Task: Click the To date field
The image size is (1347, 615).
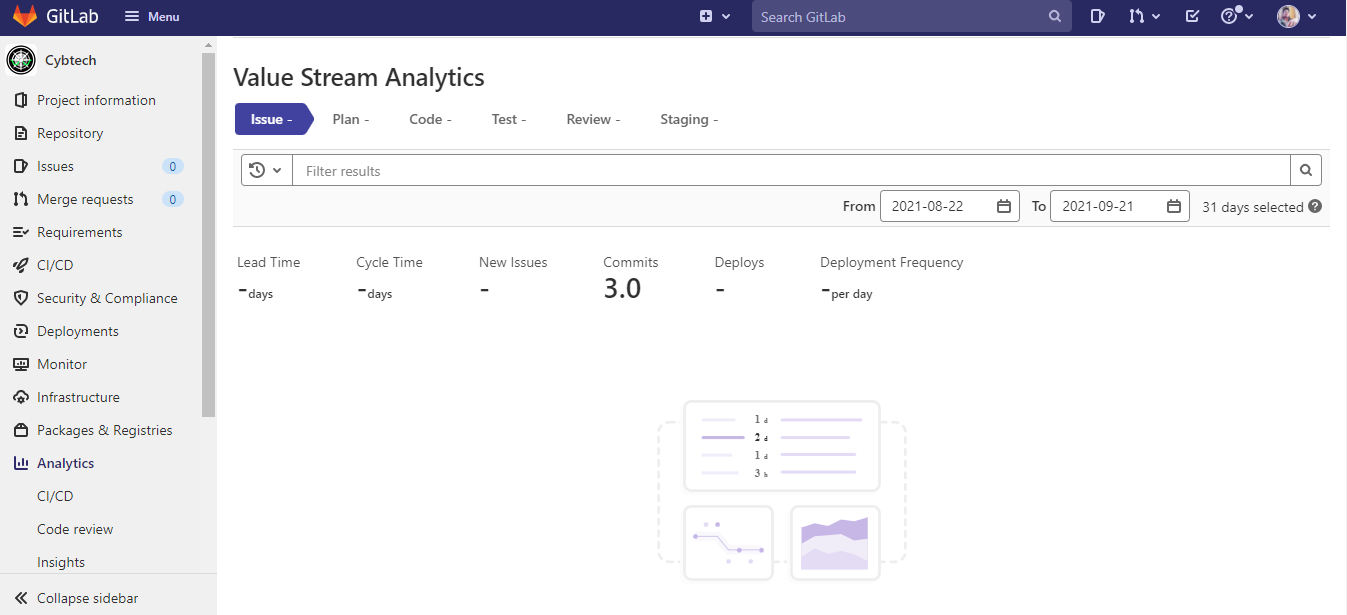Action: 1119,206
